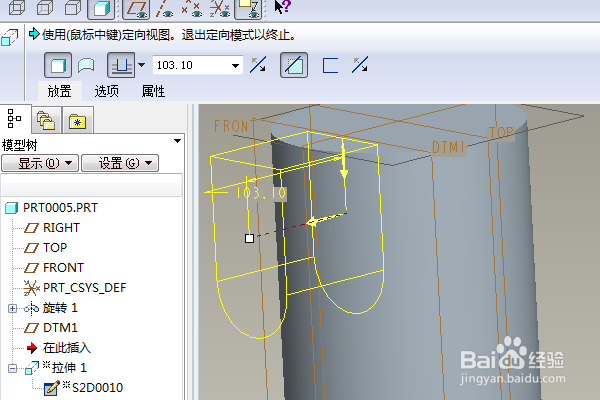Select wireframe display mode icon
Image resolution: width=600 pixels, height=400 pixels.
[x=17, y=8]
